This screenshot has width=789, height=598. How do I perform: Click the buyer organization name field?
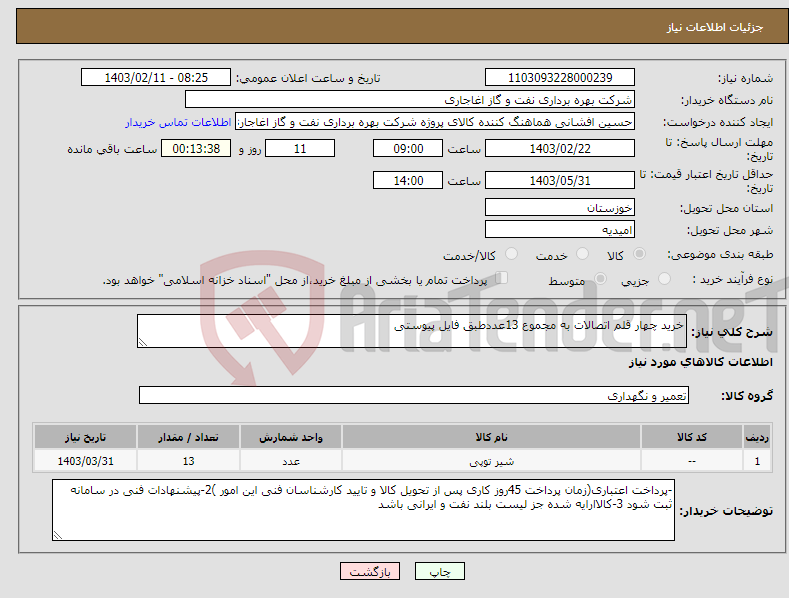tap(410, 100)
